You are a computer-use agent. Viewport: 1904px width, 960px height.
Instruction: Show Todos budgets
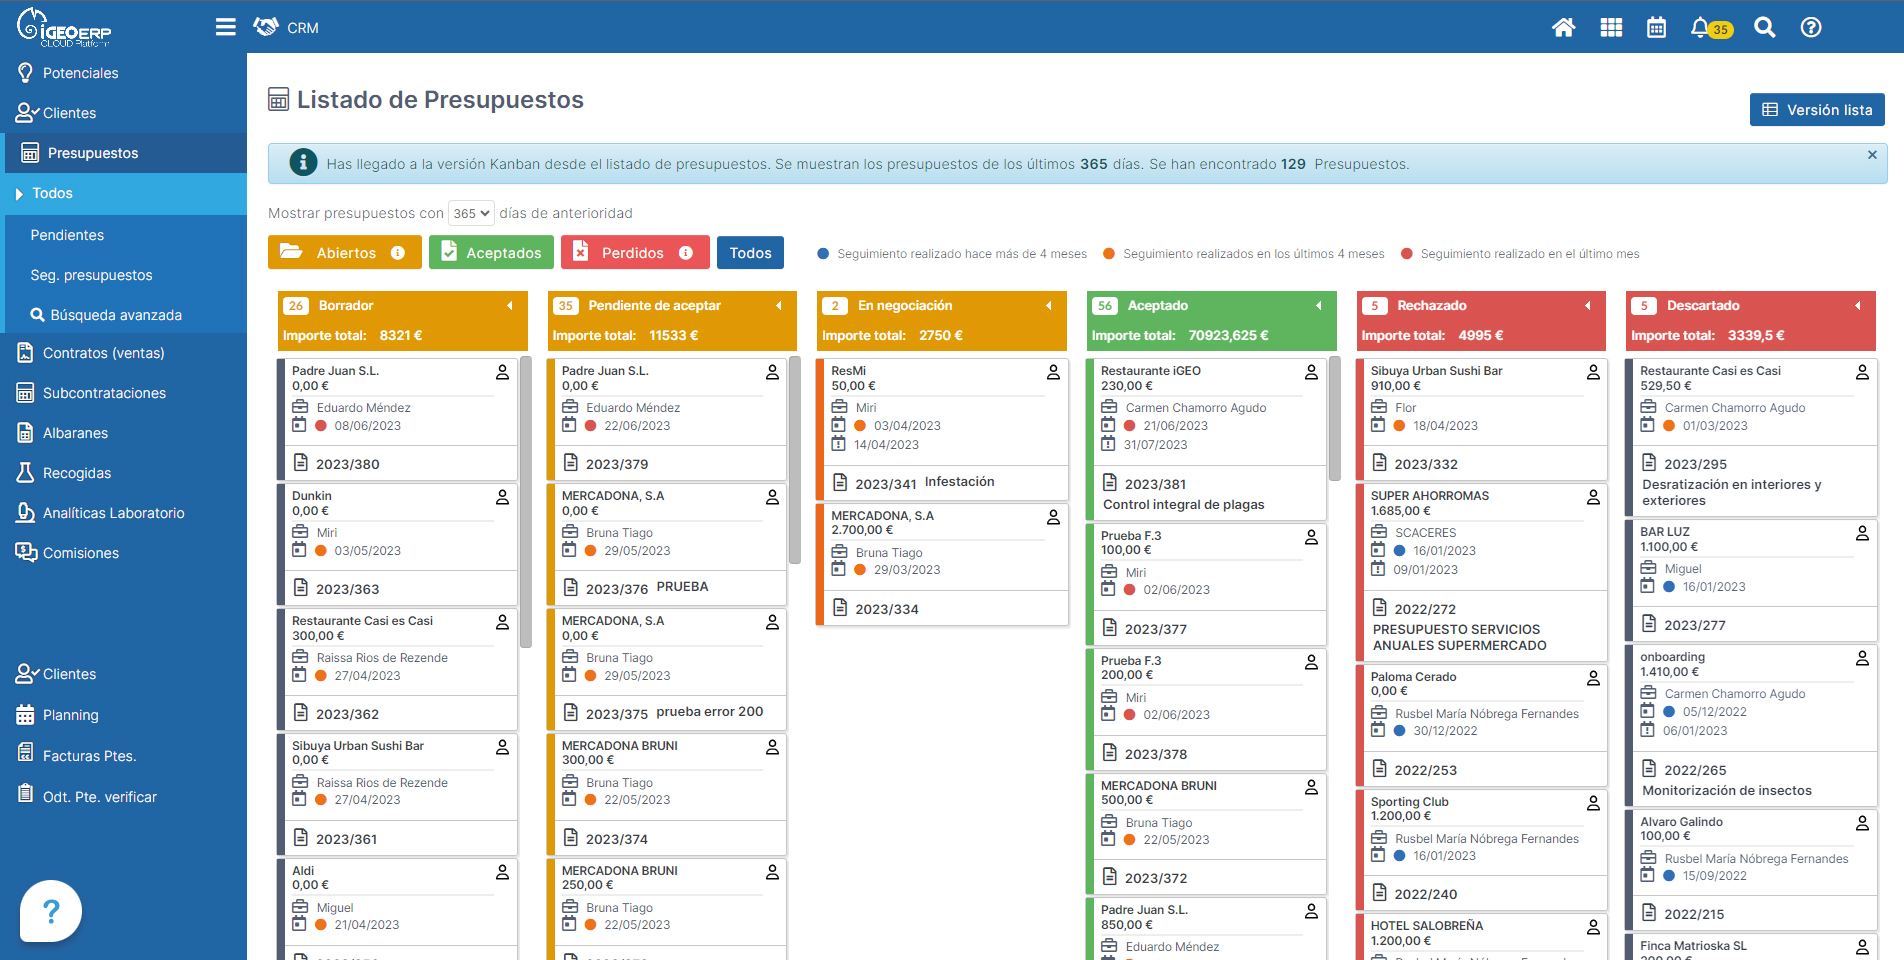coord(750,253)
